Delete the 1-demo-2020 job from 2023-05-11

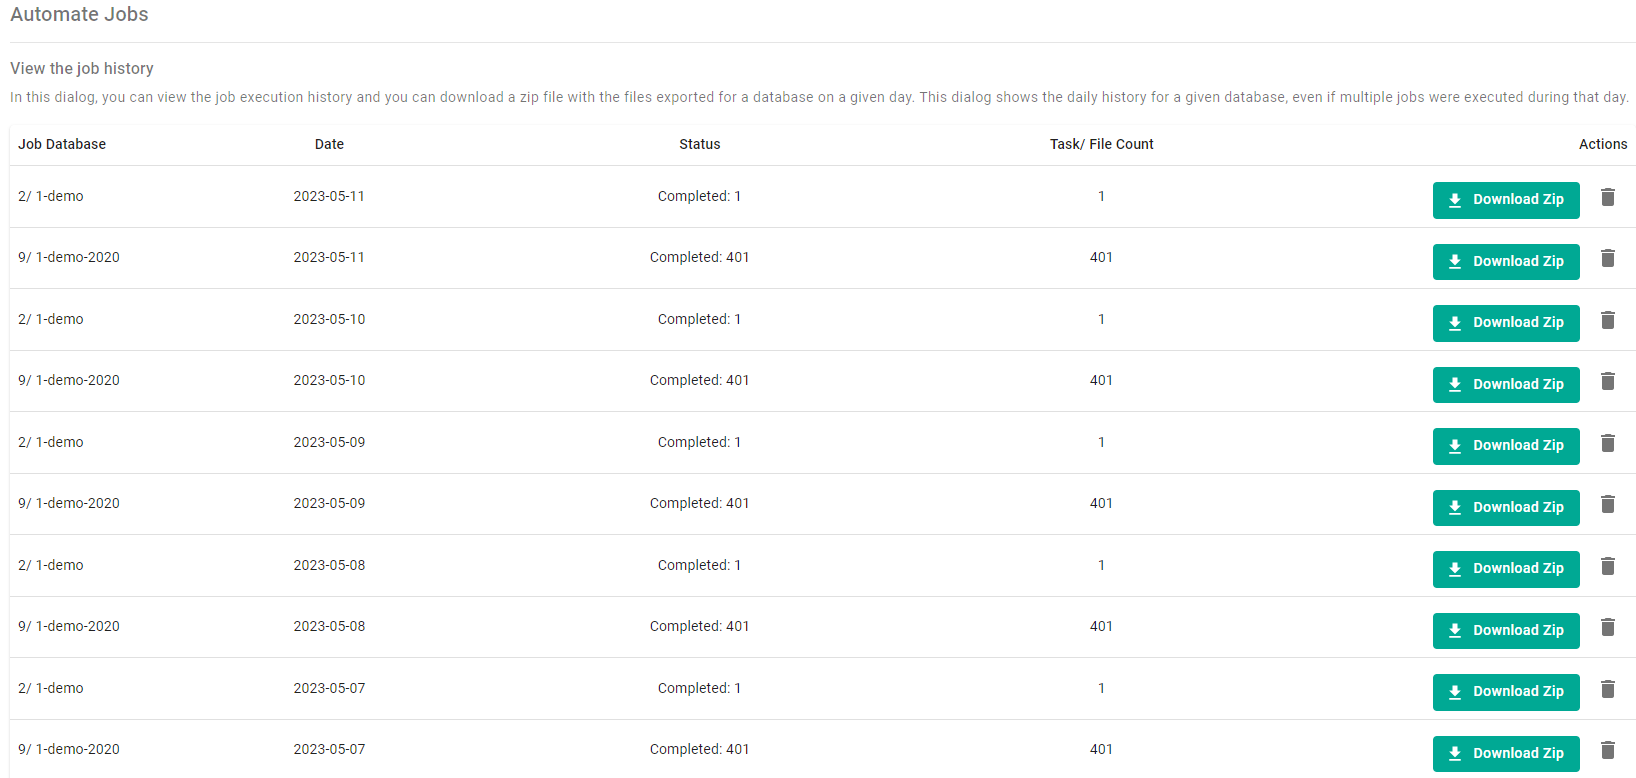(1608, 258)
